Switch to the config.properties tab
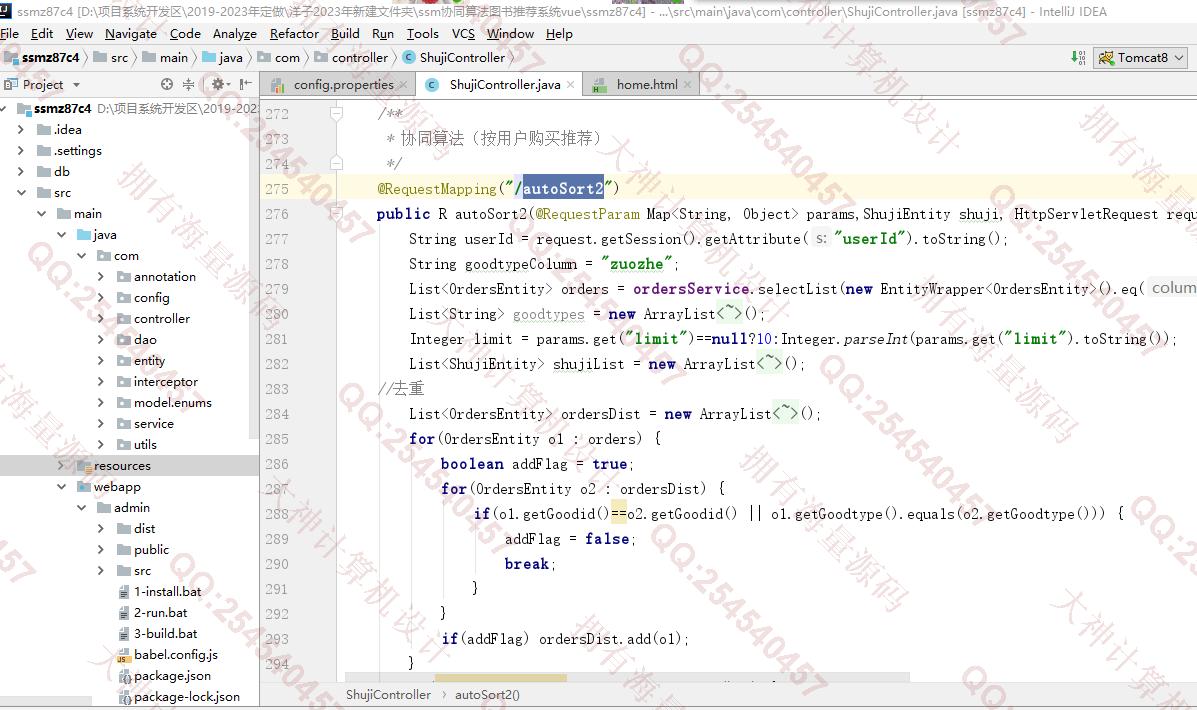The height and width of the screenshot is (710, 1197). 337,85
